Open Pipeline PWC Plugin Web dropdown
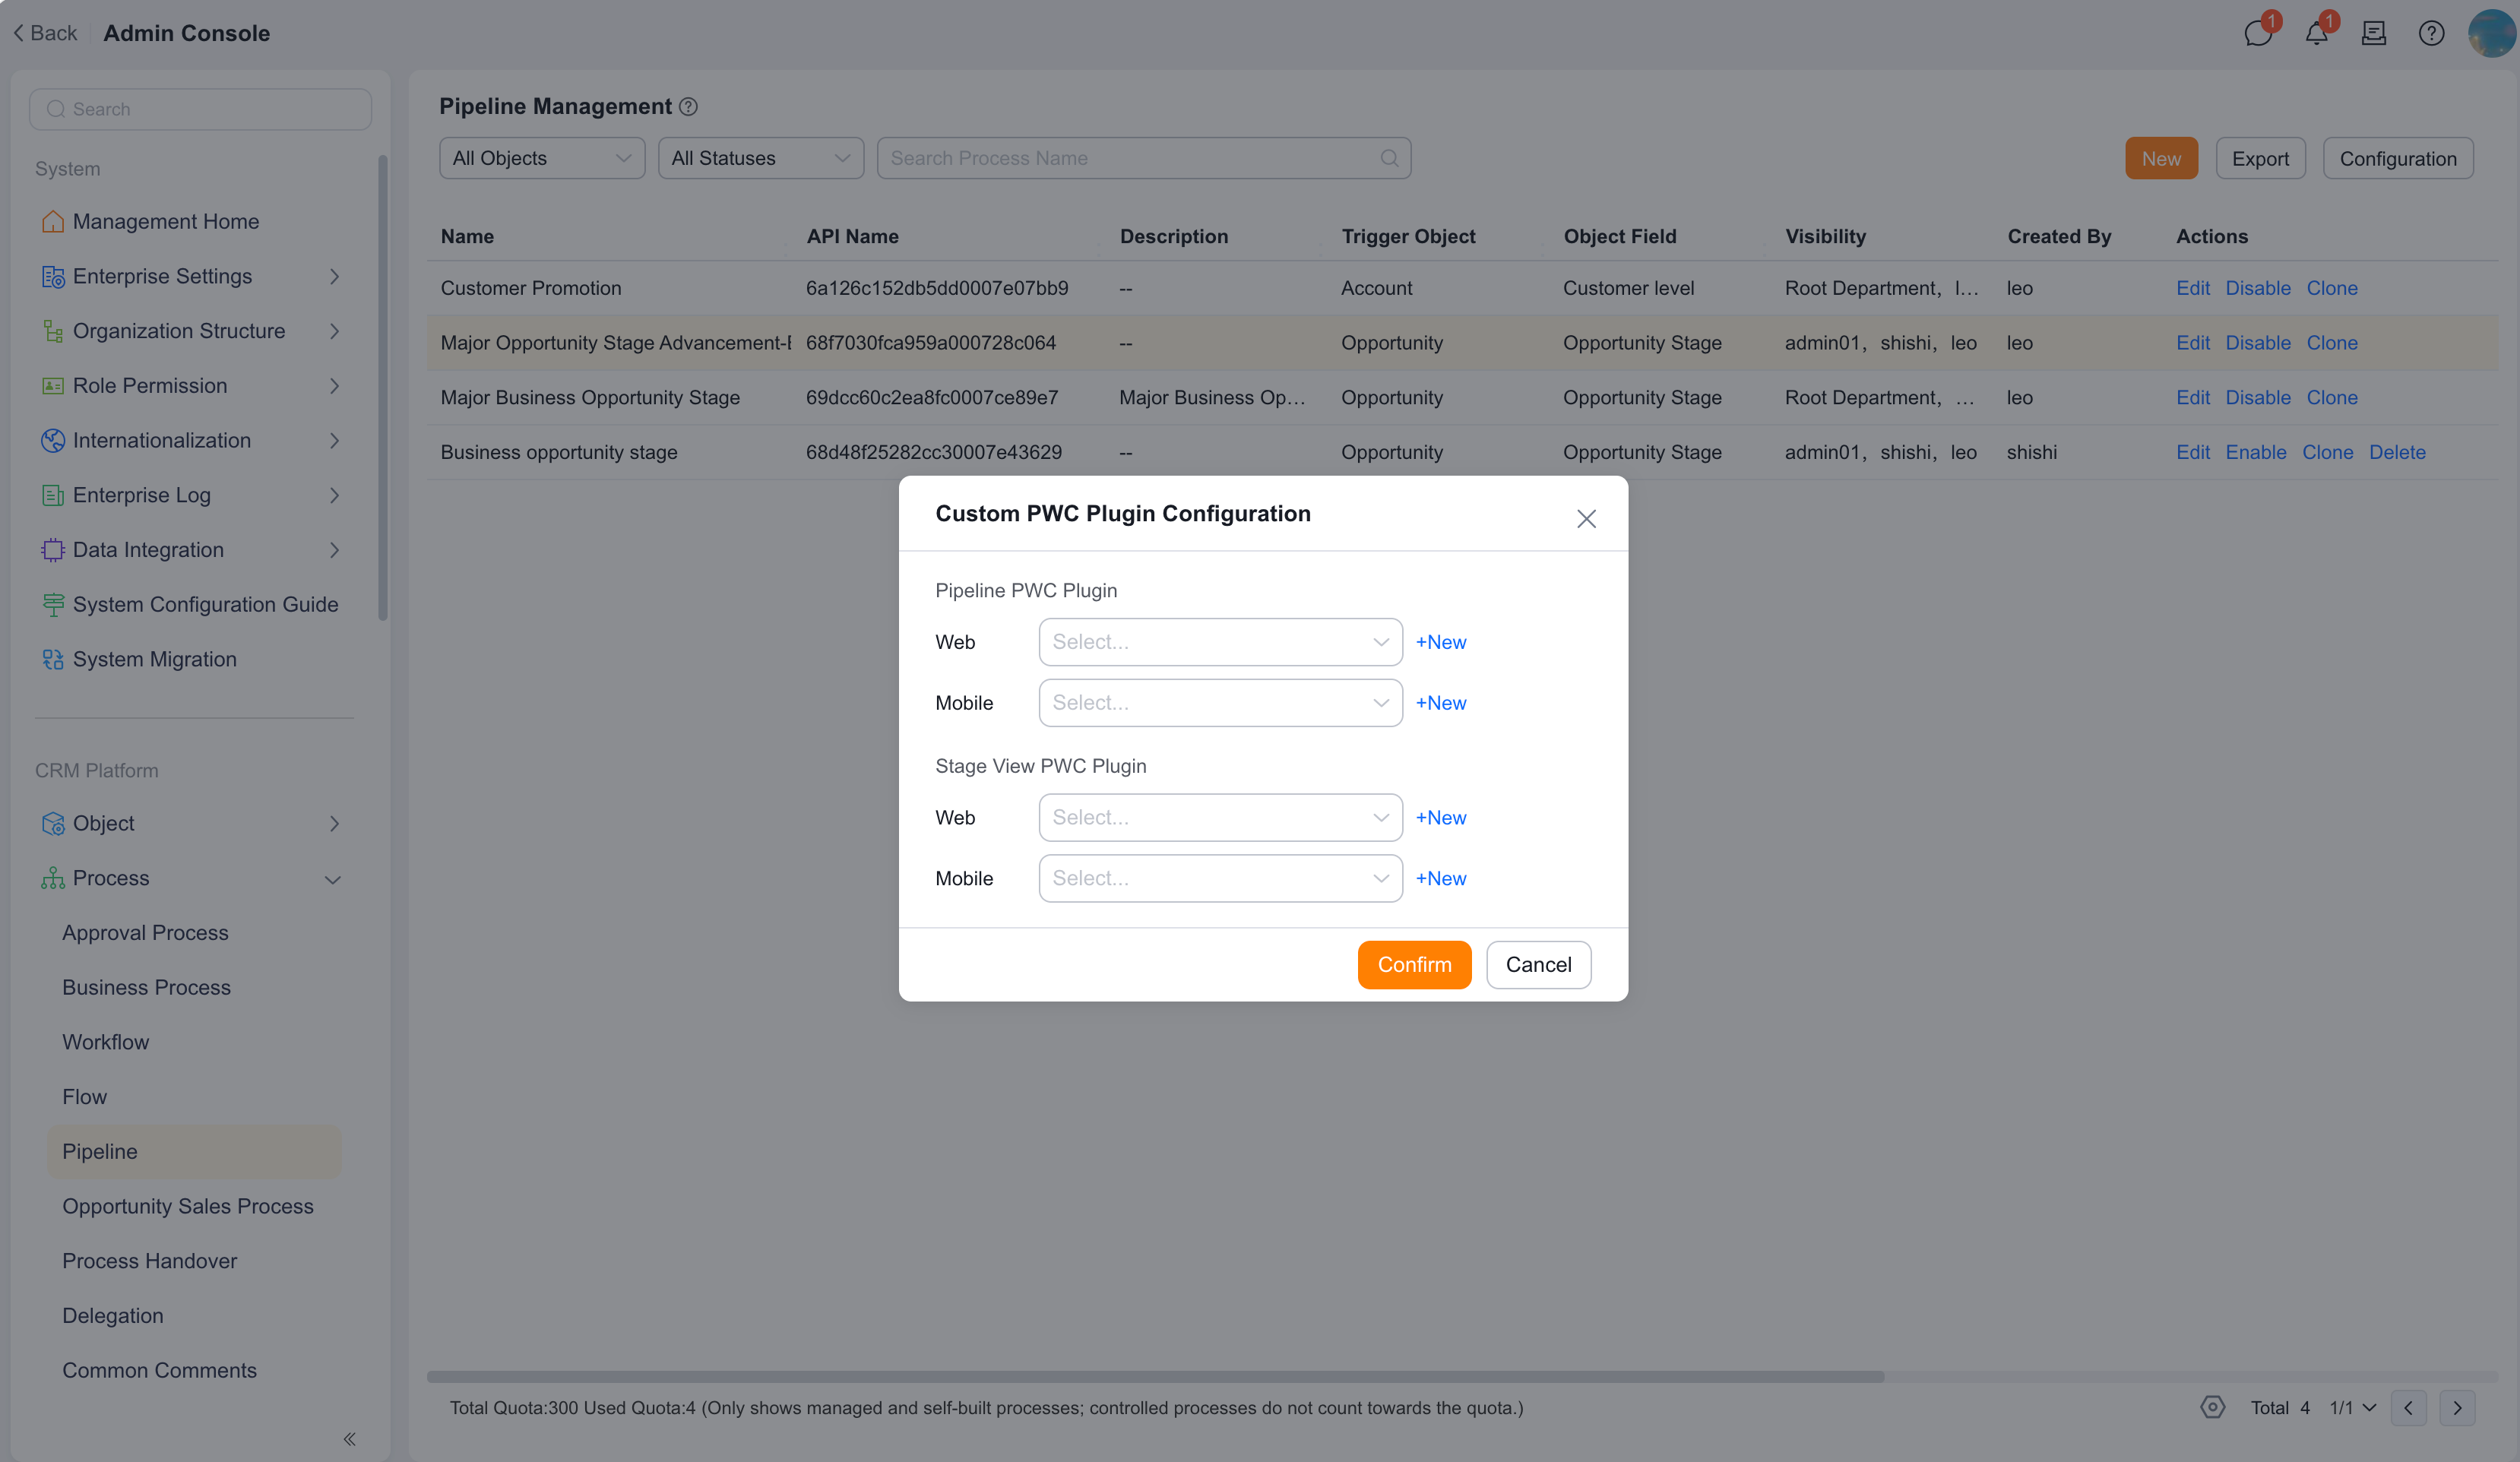Screen dimensions: 2520x1462 [x=1220, y=642]
